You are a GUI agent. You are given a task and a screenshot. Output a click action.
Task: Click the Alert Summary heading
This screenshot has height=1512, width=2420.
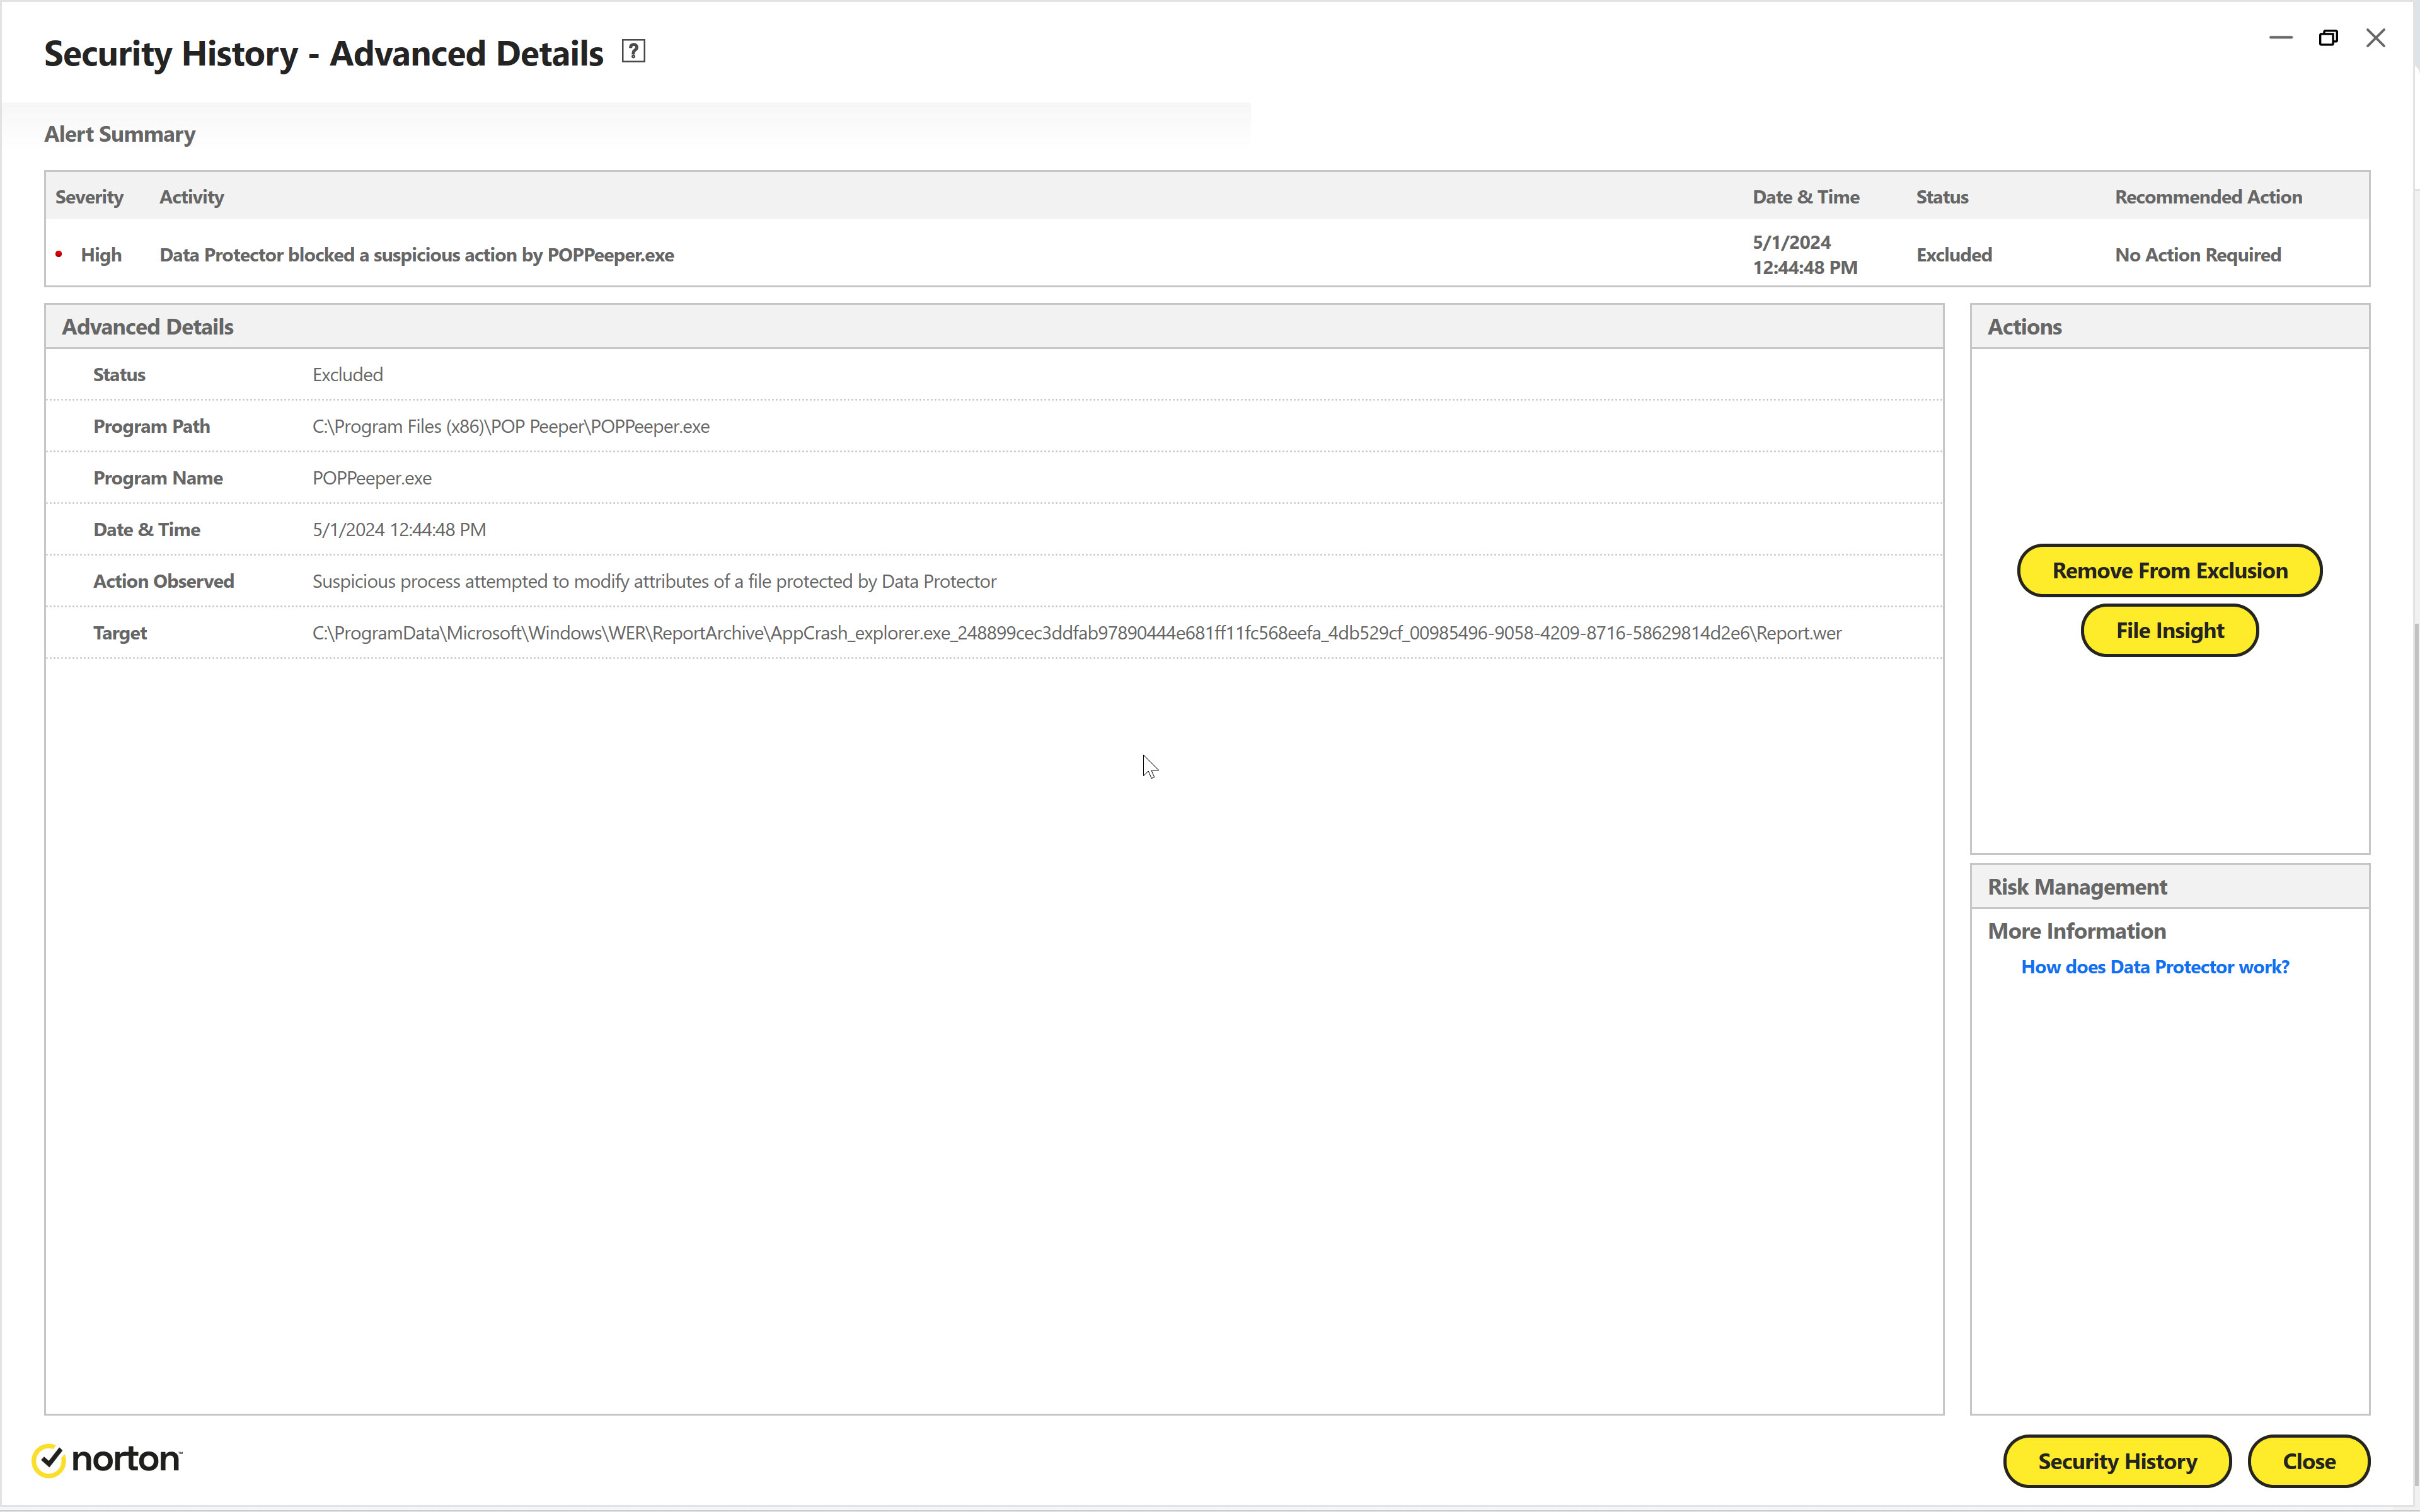pyautogui.click(x=120, y=134)
